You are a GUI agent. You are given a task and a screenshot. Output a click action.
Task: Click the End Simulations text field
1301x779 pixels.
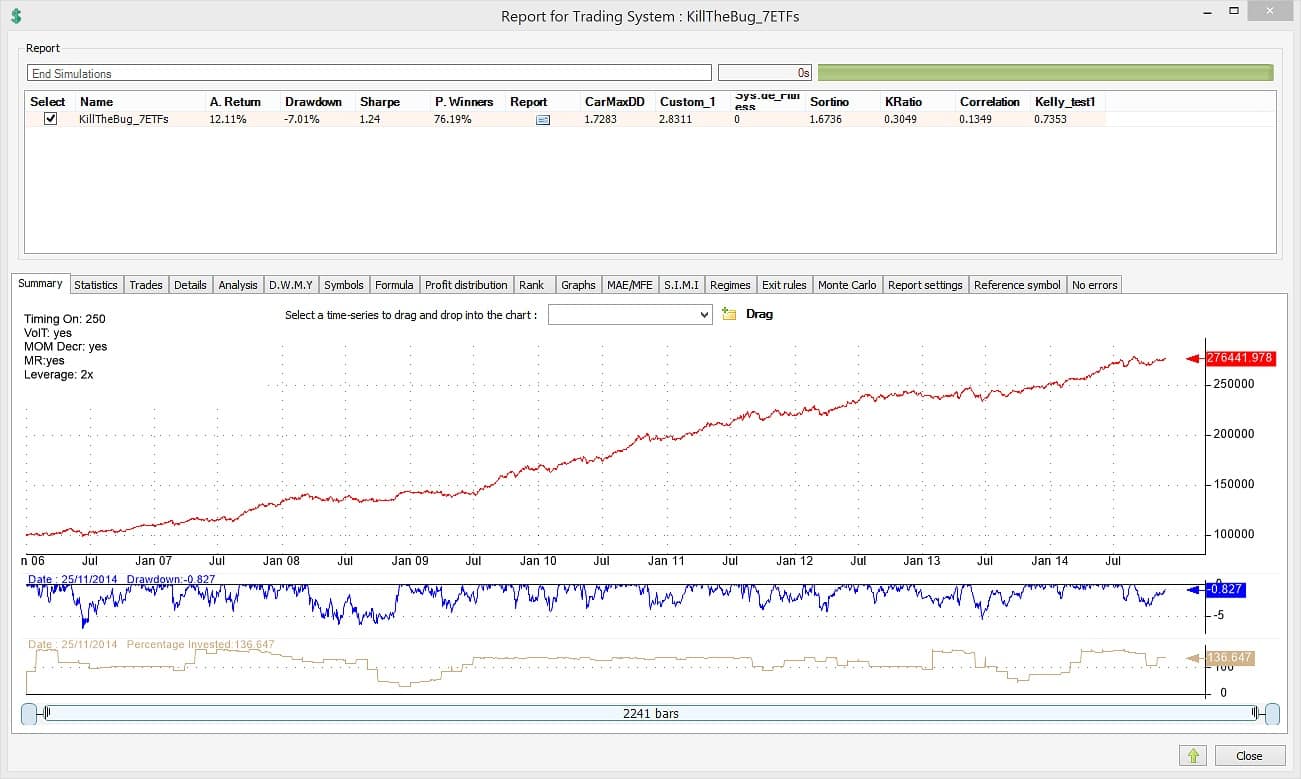pos(369,73)
